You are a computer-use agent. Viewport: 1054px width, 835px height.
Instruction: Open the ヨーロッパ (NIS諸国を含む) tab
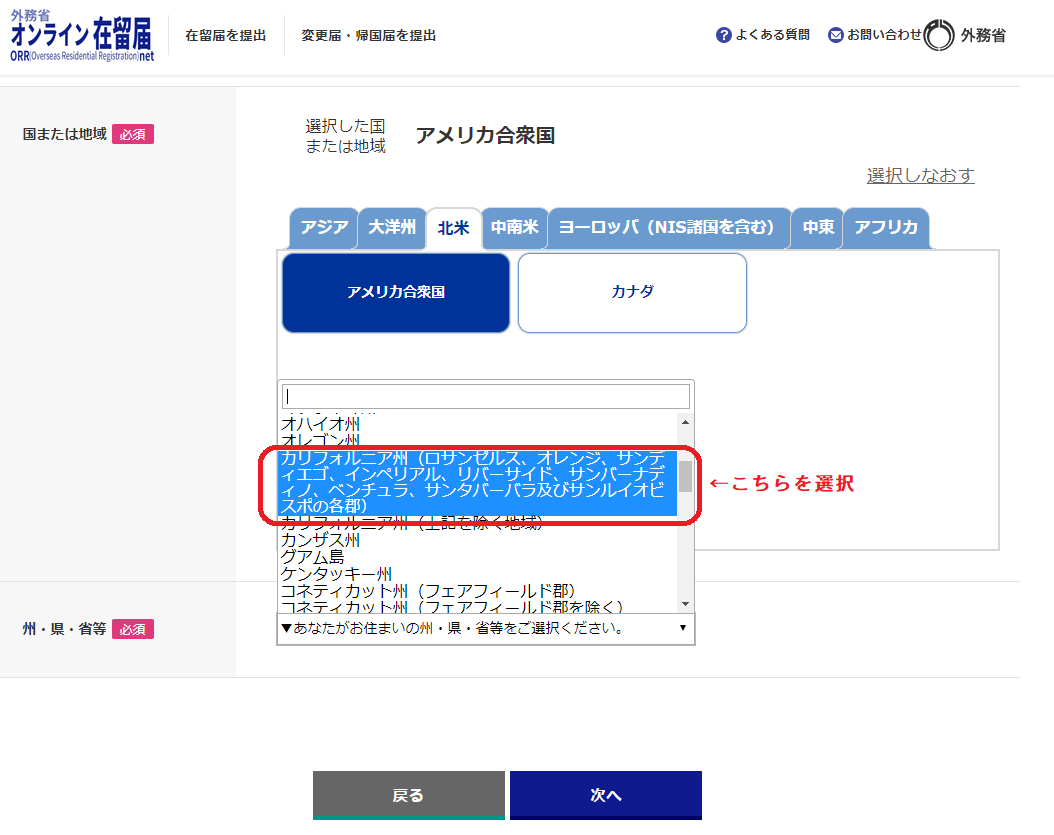click(668, 228)
